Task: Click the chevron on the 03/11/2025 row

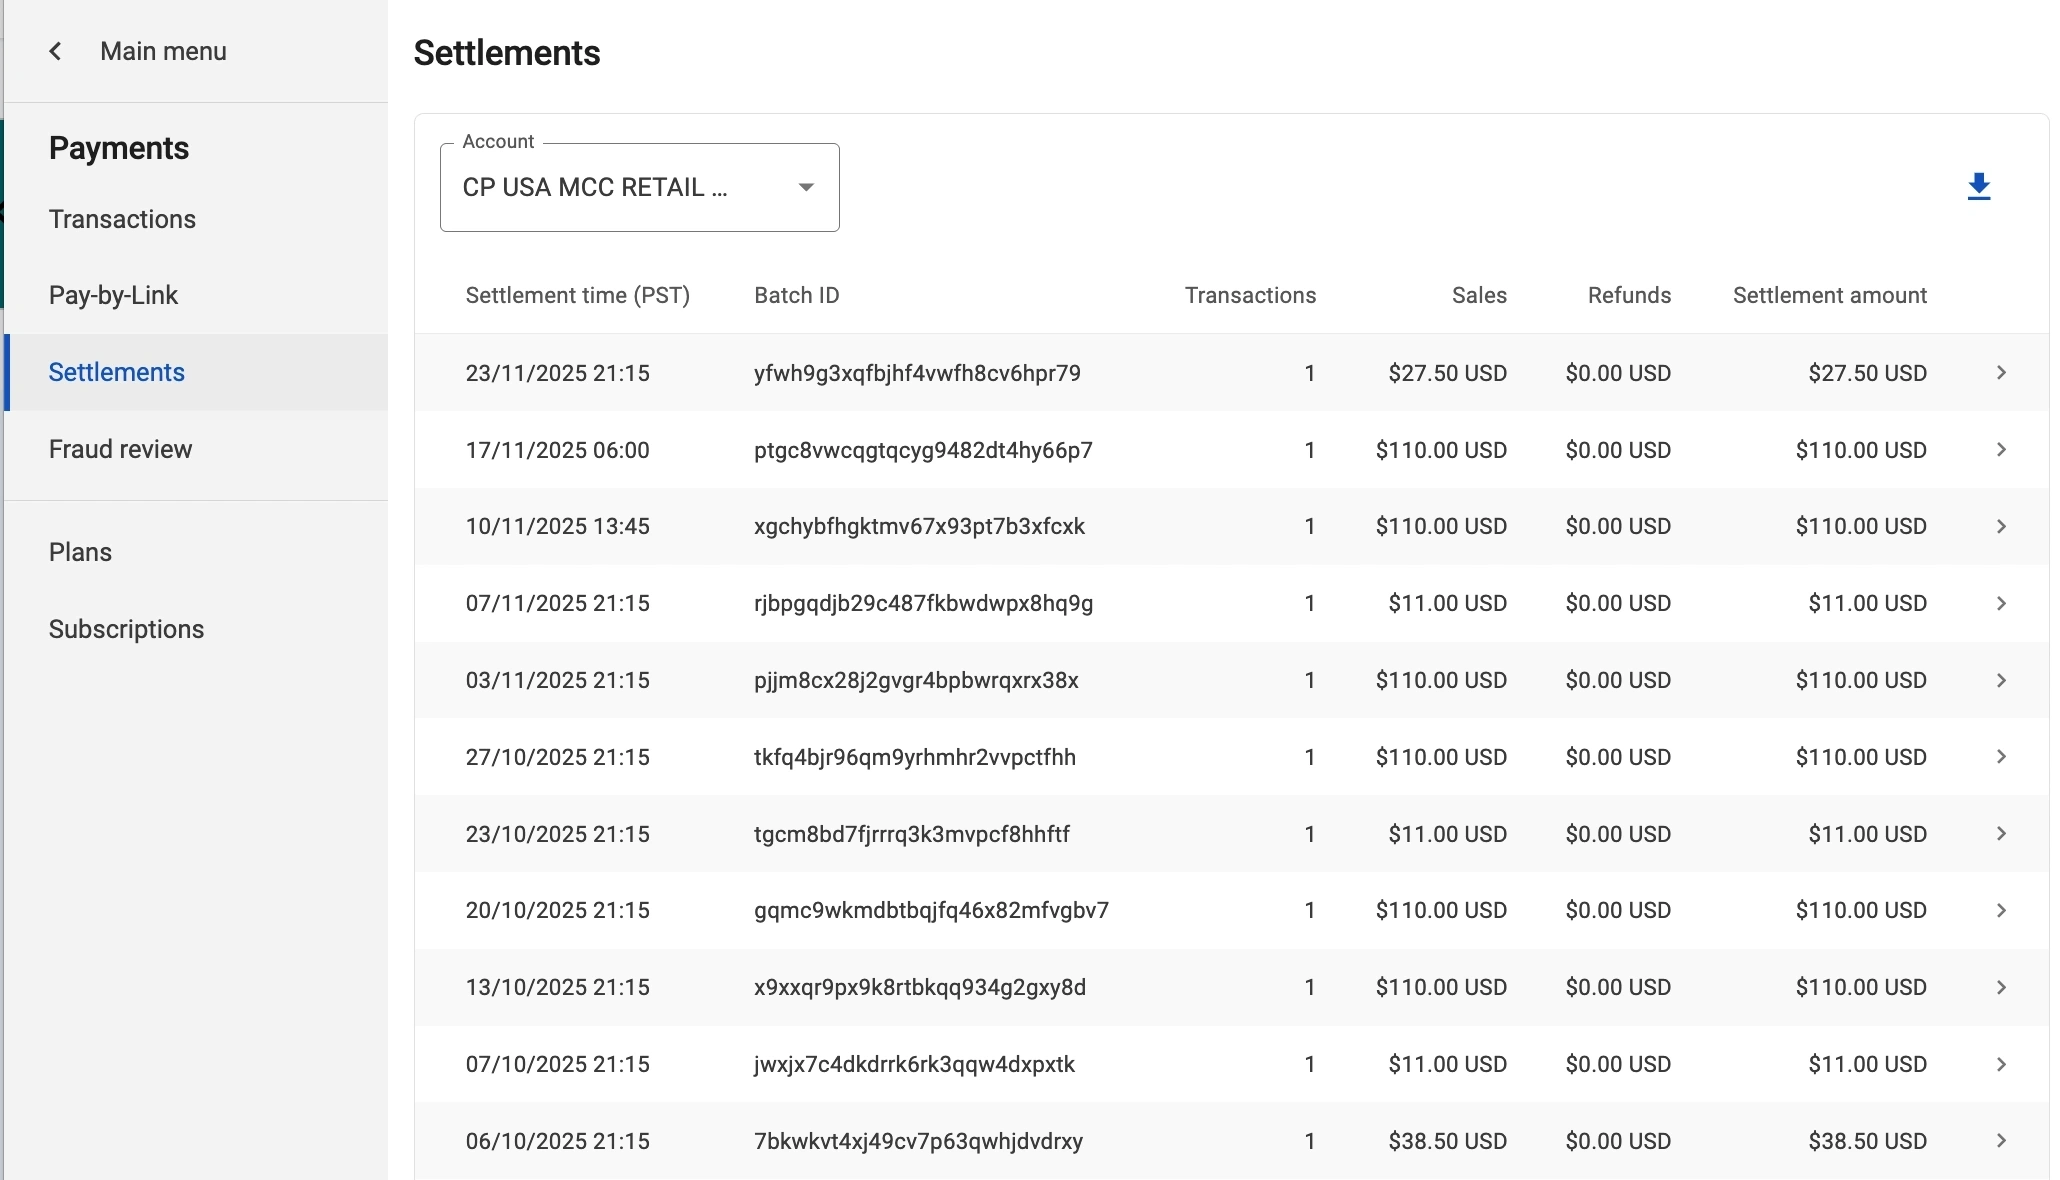Action: coord(2001,680)
